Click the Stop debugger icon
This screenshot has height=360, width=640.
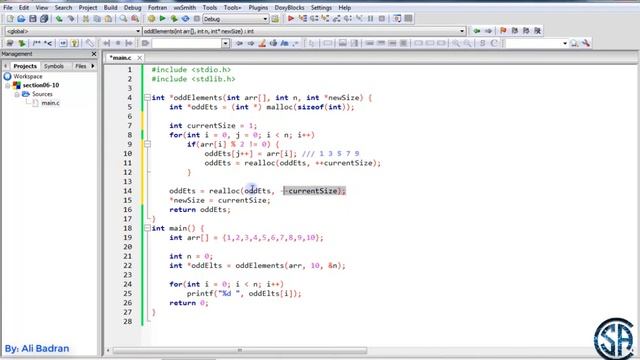point(382,19)
